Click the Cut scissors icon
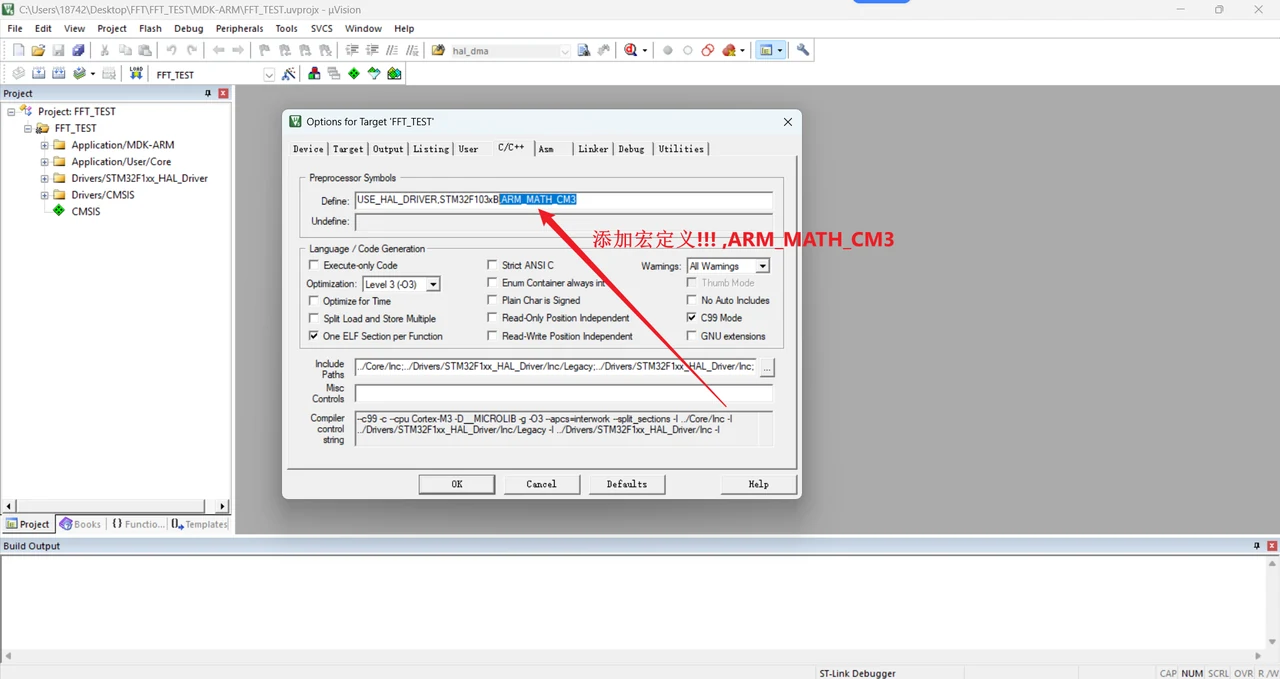Screen dimensions: 1280x679 (104, 50)
